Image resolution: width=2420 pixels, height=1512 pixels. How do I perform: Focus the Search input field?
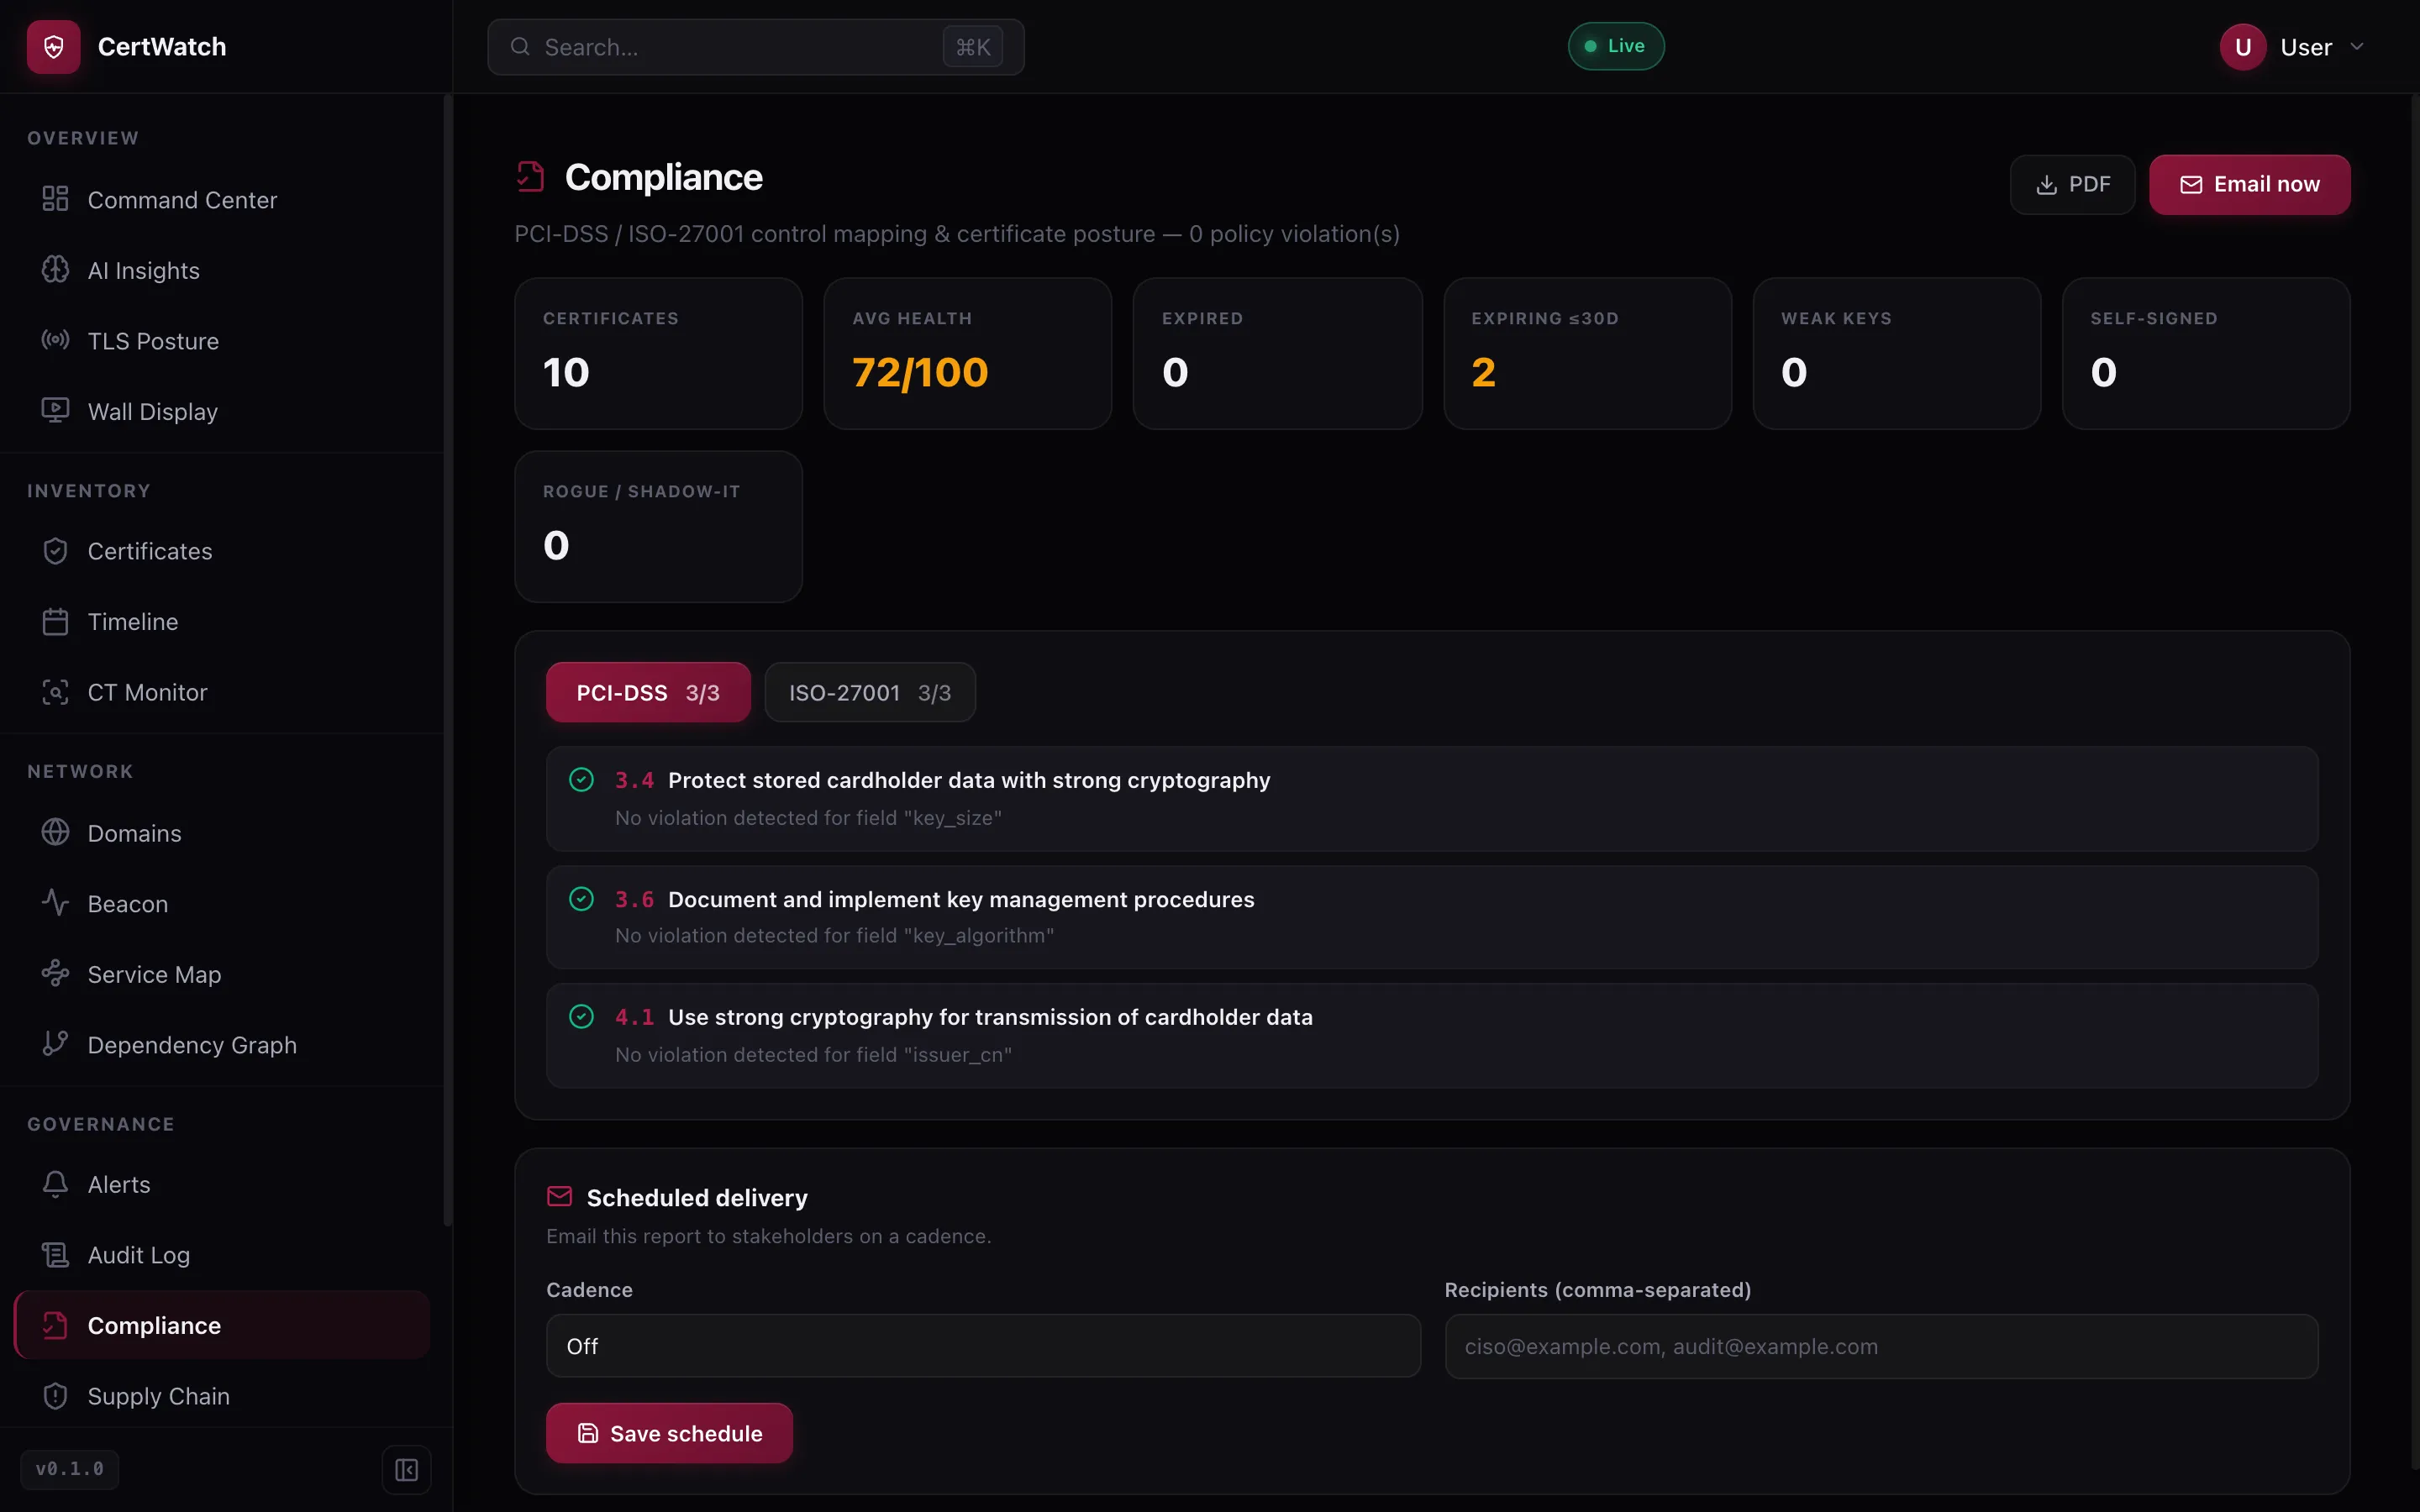click(755, 47)
